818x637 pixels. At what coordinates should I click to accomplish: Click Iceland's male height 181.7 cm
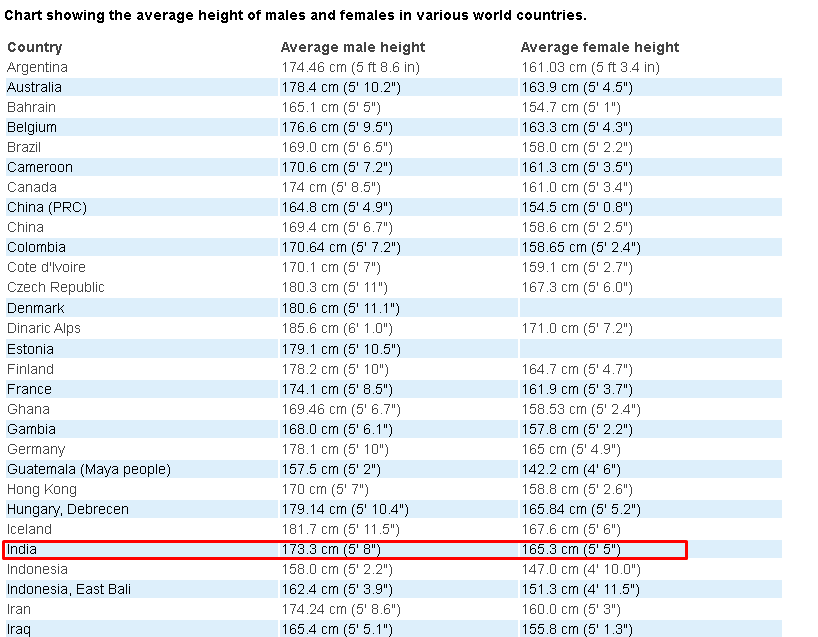click(x=341, y=530)
